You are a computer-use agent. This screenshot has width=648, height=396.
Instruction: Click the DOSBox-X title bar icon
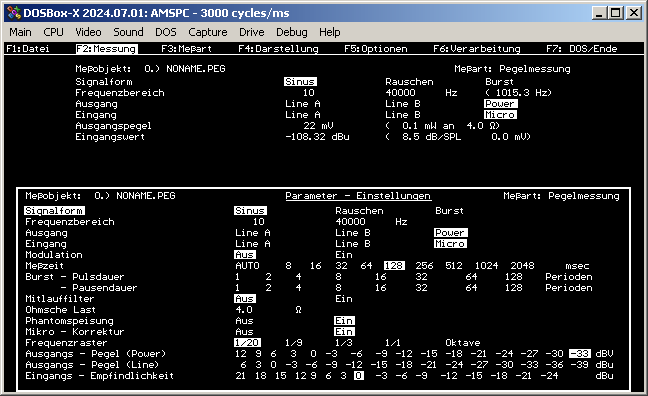[x=14, y=13]
